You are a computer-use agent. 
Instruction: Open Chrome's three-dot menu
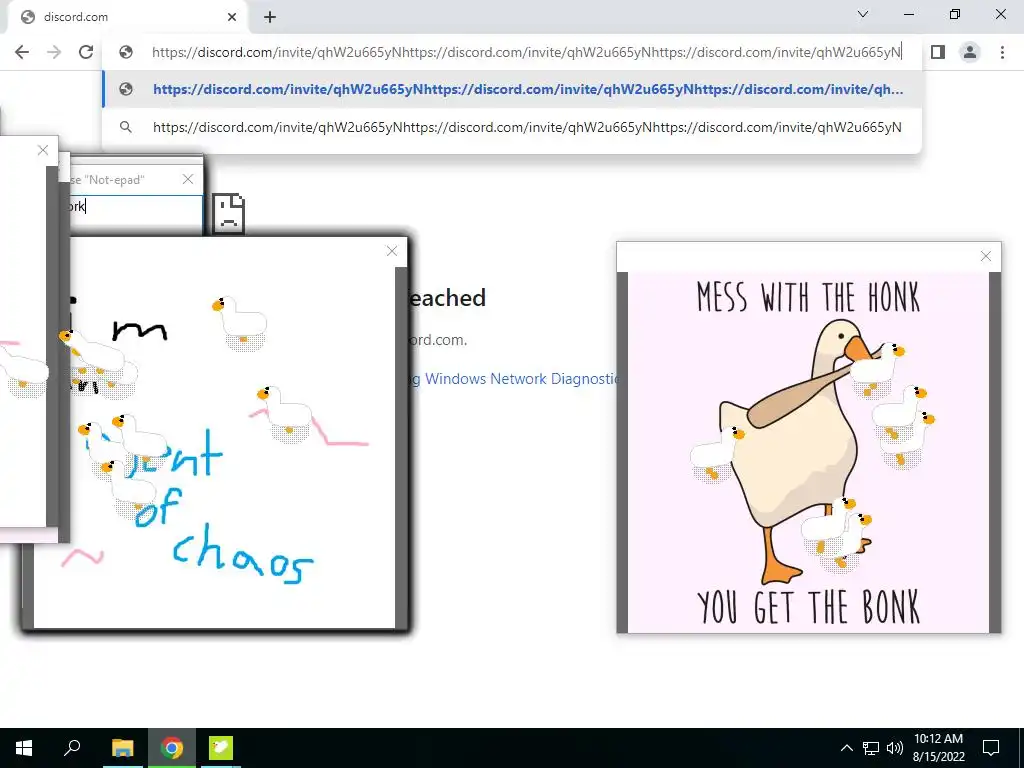click(x=1002, y=52)
